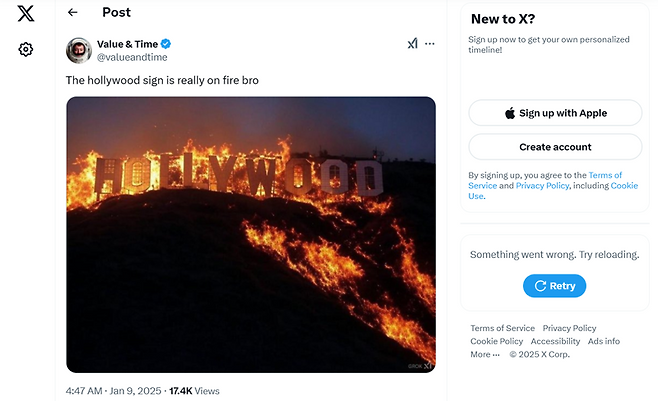Open Accessibility footer link
The height and width of the screenshot is (401, 658).
point(555,342)
